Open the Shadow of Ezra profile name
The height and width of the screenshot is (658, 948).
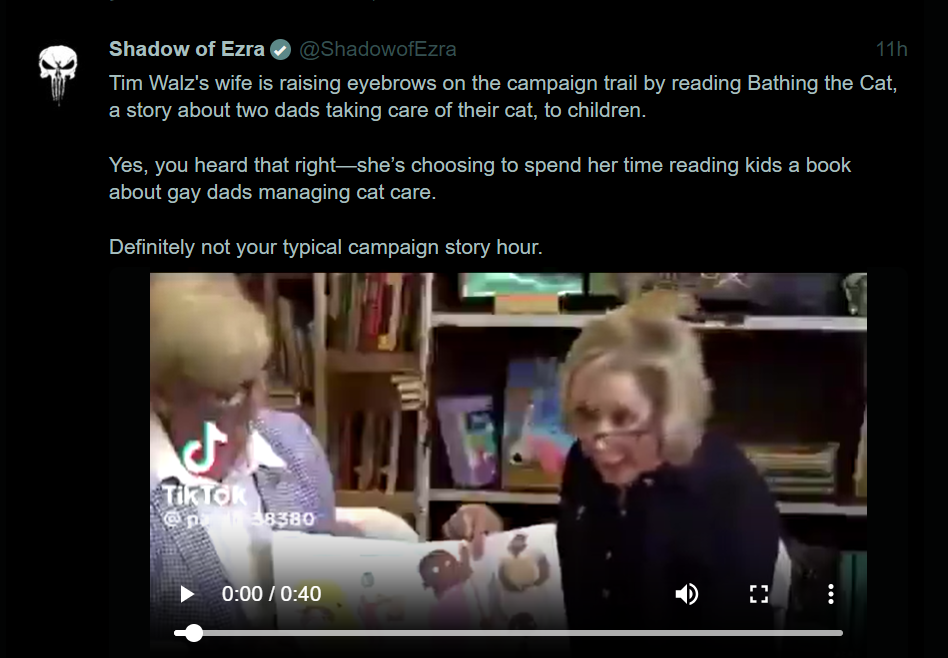pyautogui.click(x=187, y=49)
